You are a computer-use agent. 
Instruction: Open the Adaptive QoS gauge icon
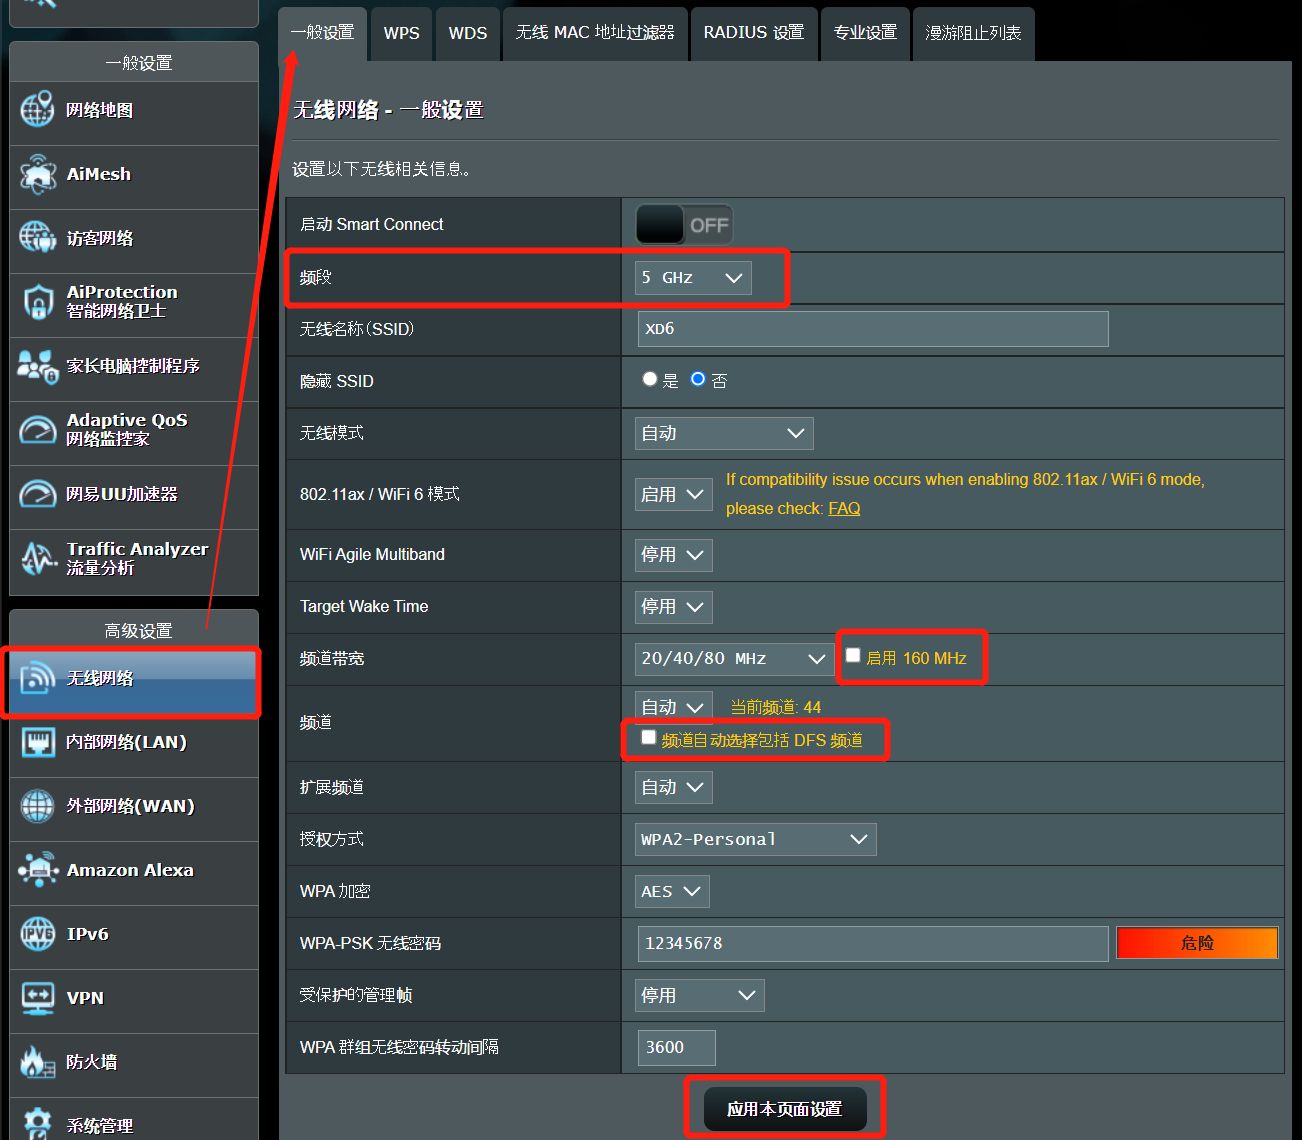[x=37, y=430]
